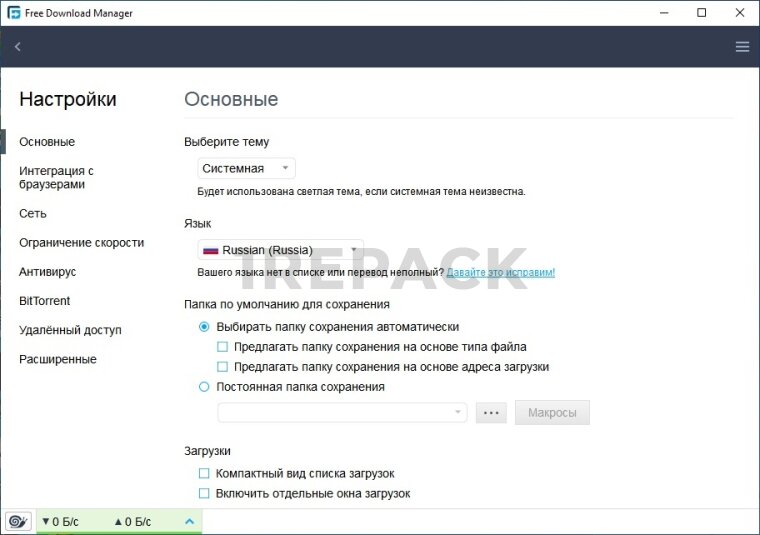
Task: Open the theme dropdown Системная
Action: tap(246, 168)
